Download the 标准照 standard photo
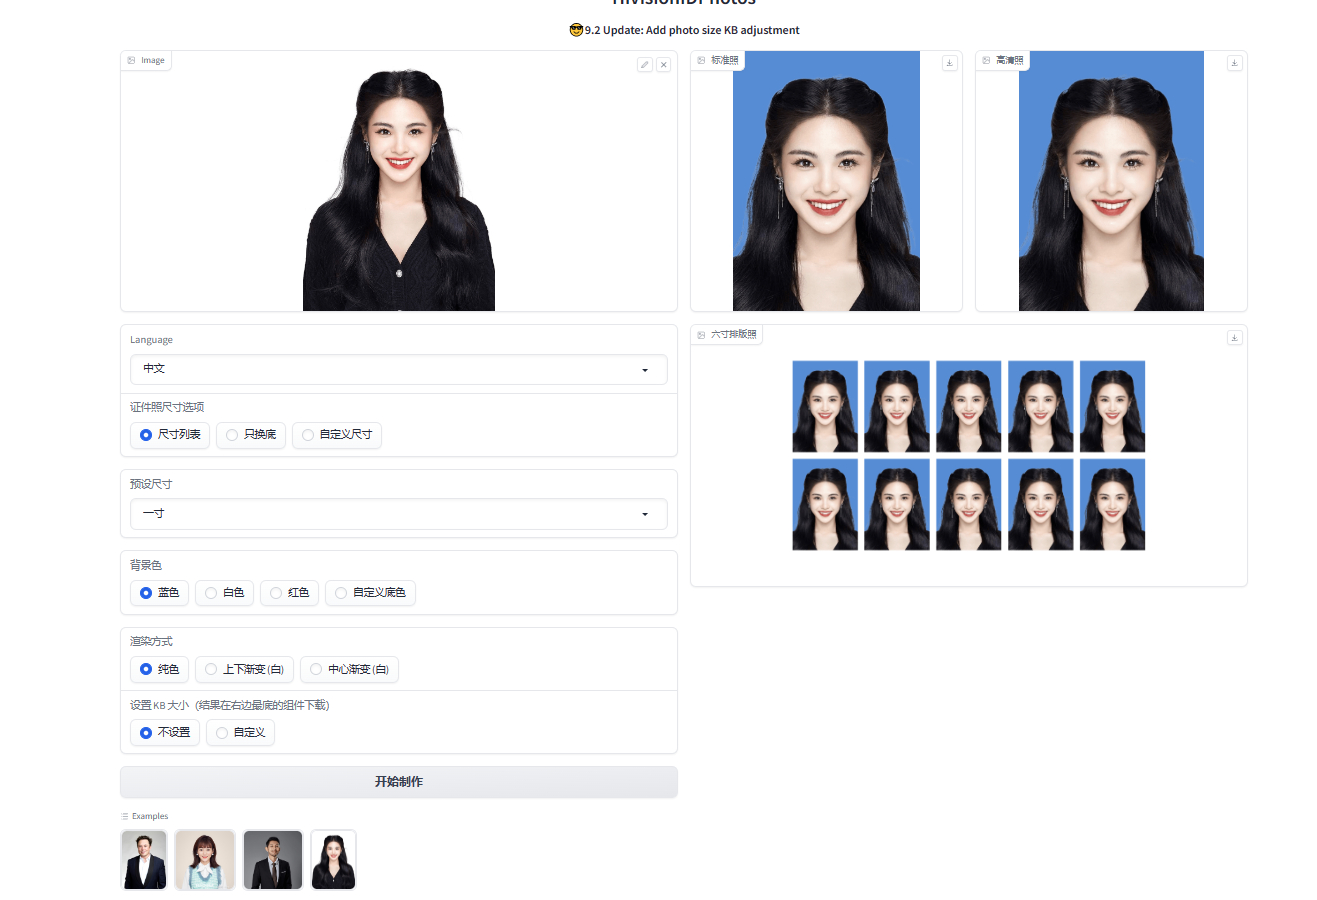1317x900 pixels. pyautogui.click(x=950, y=63)
